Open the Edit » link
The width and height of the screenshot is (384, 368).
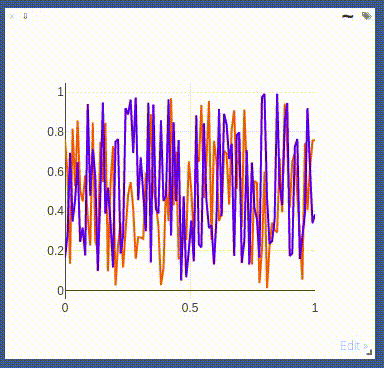coord(354,346)
